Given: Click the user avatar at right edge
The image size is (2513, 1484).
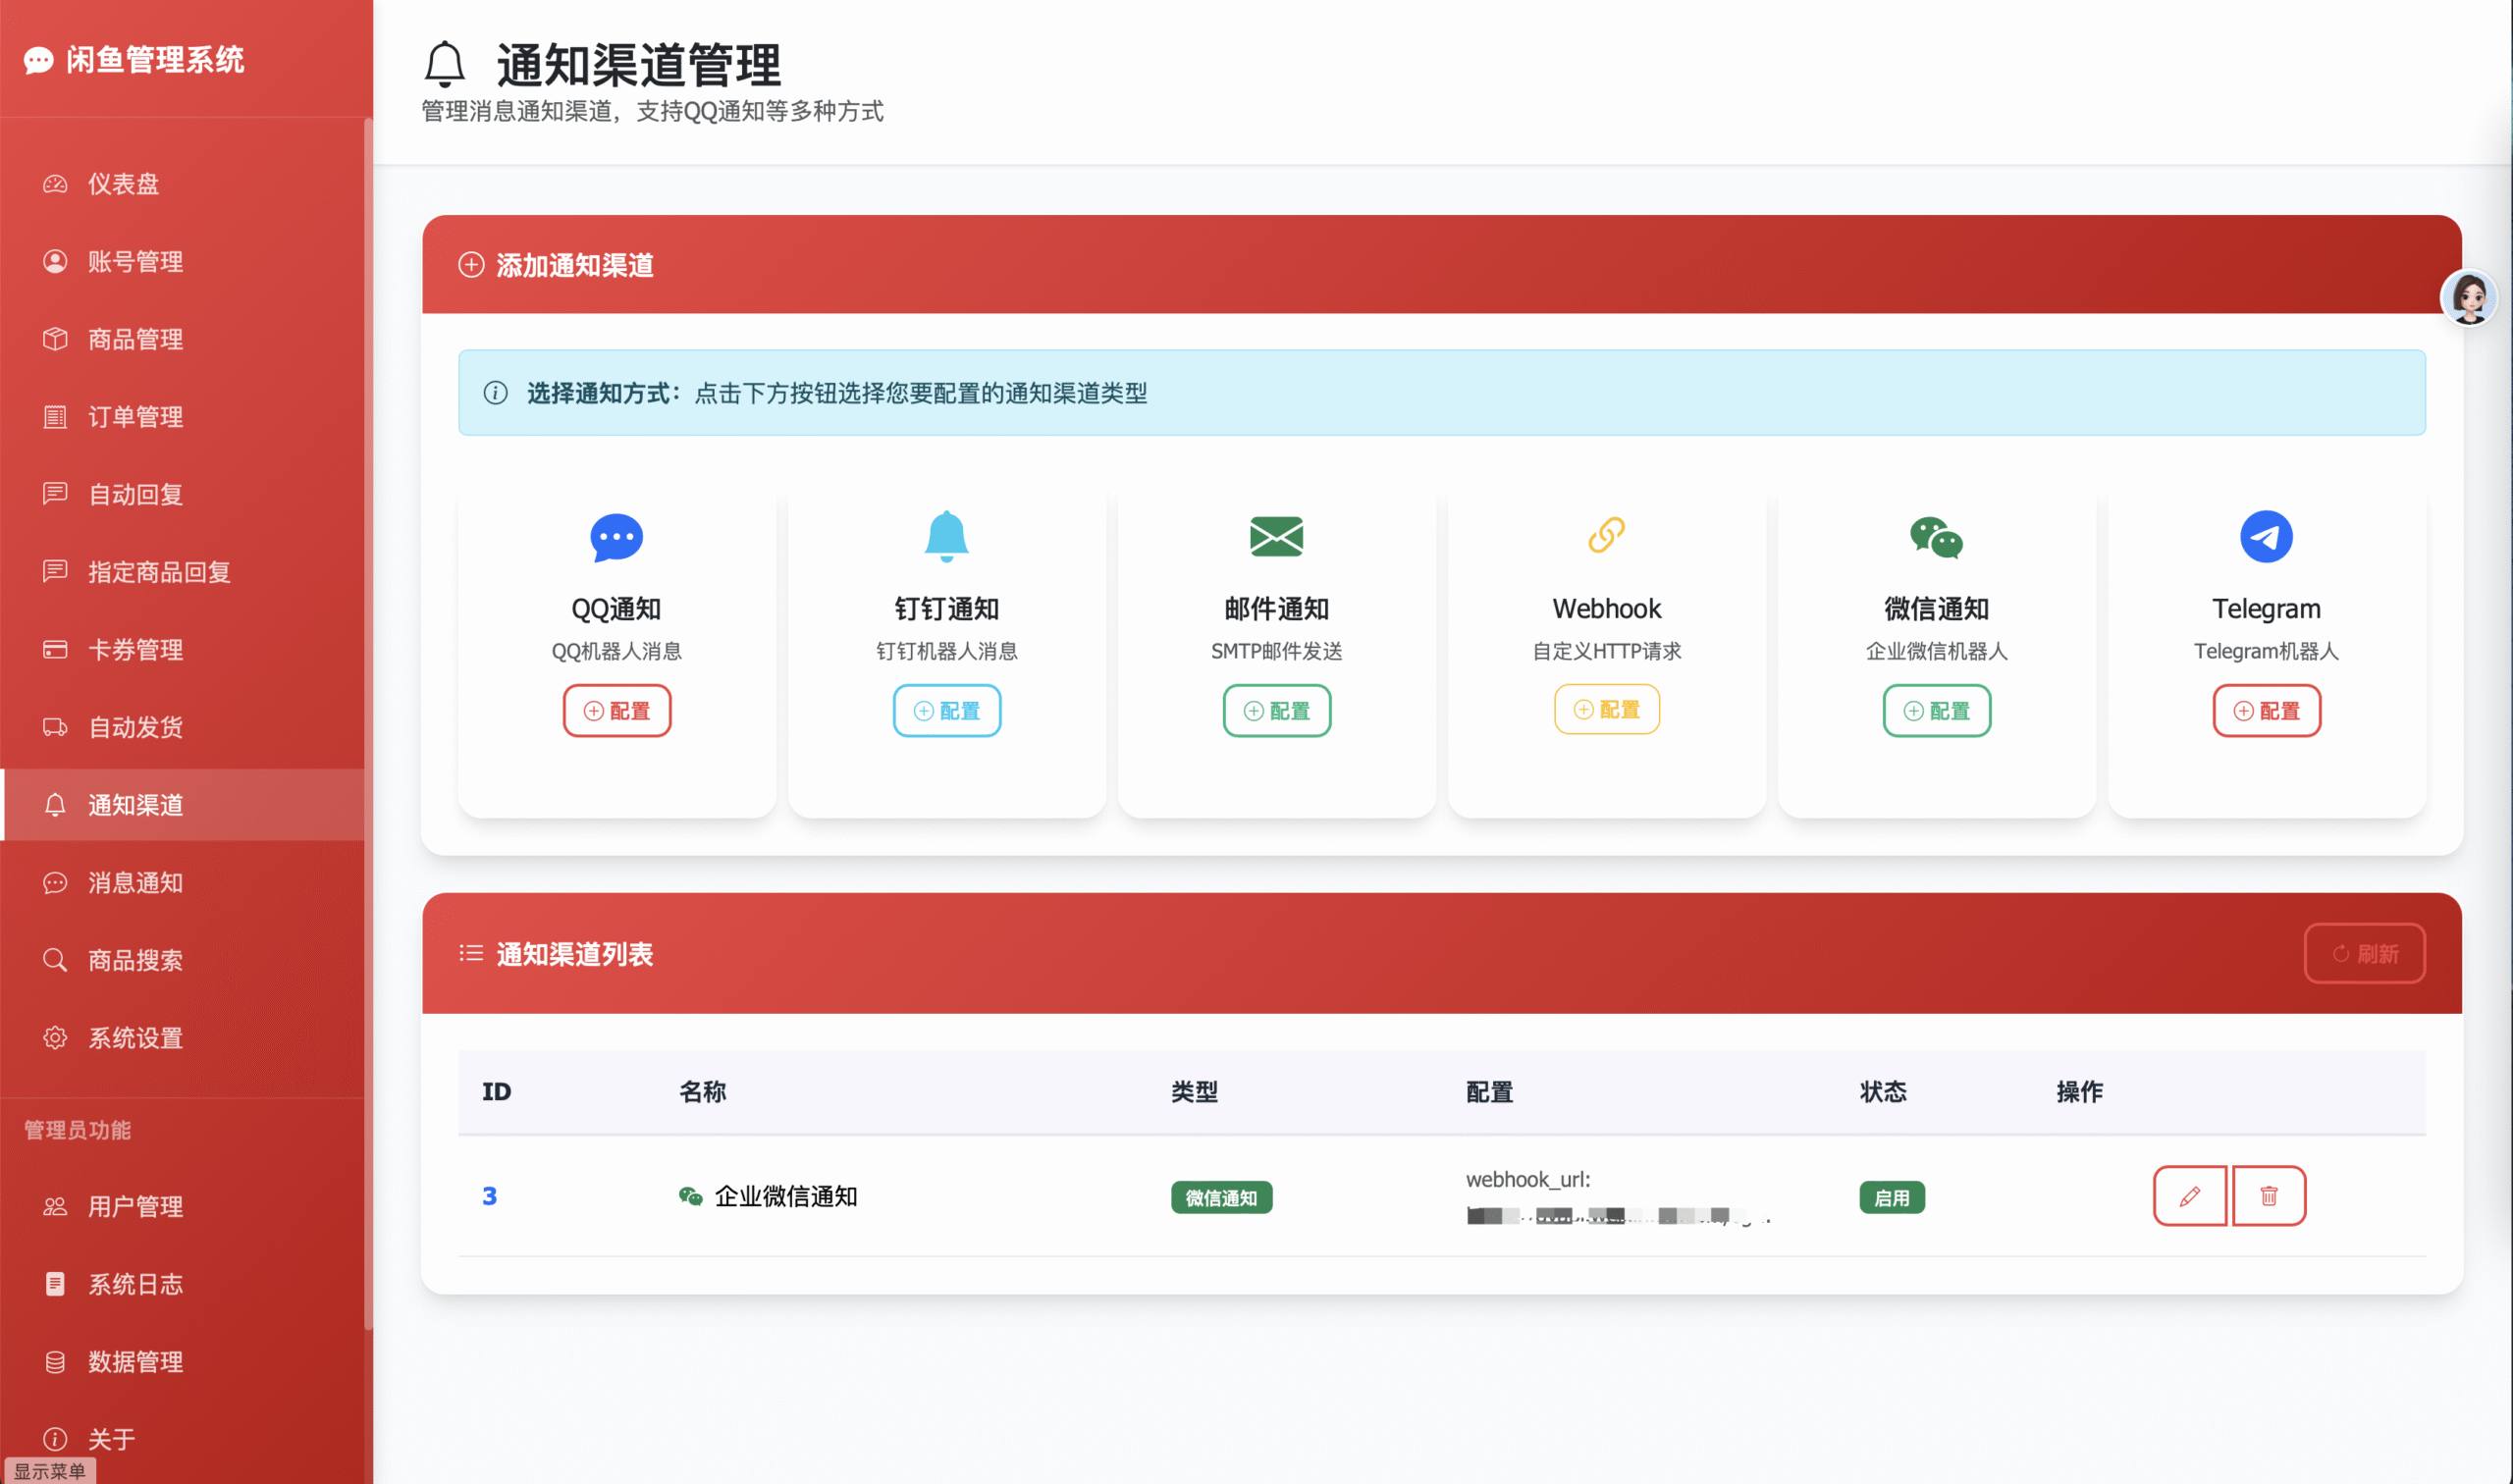Looking at the screenshot, I should coord(2468,297).
